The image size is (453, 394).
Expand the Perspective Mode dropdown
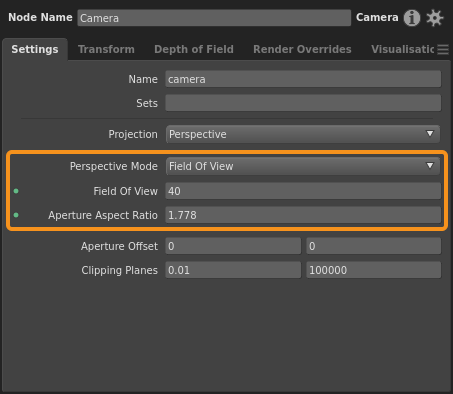point(303,166)
